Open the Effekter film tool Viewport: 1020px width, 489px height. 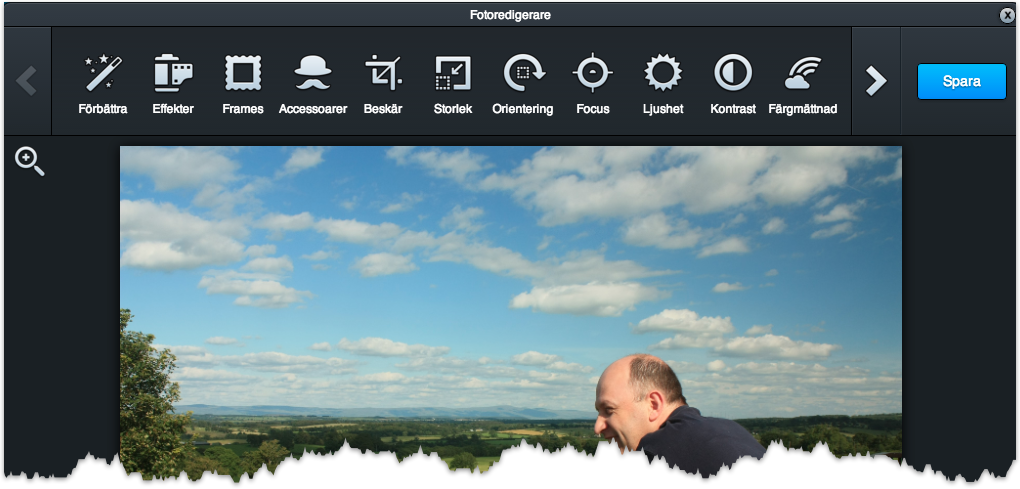[173, 85]
